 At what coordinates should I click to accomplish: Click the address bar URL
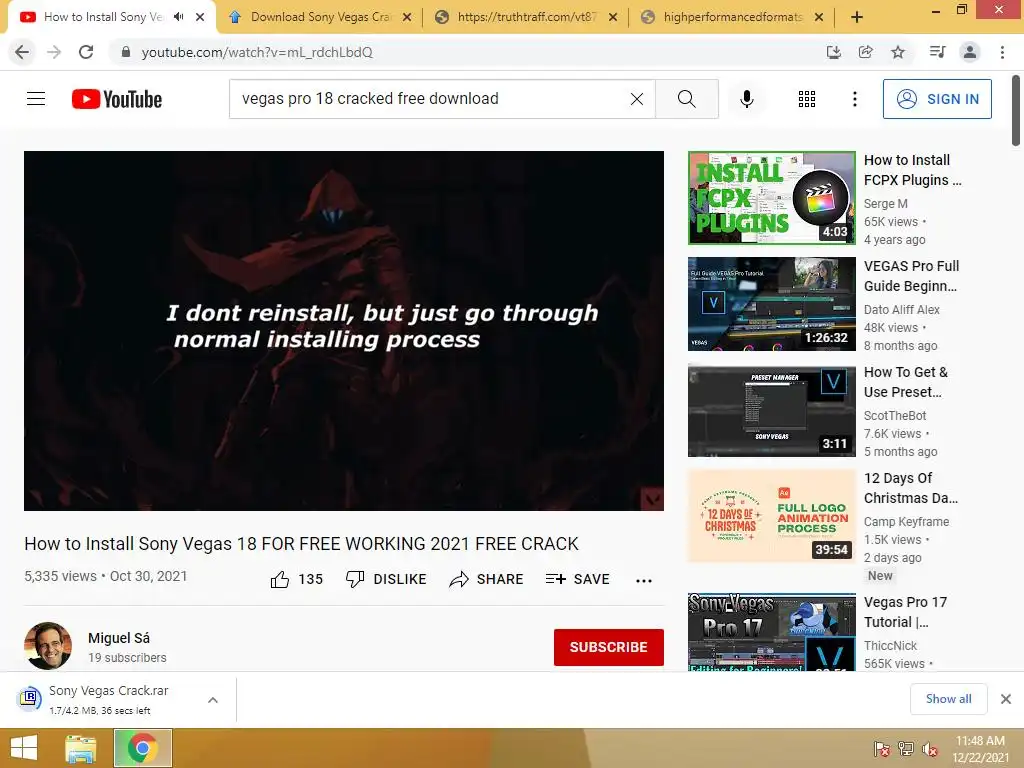tap(257, 52)
